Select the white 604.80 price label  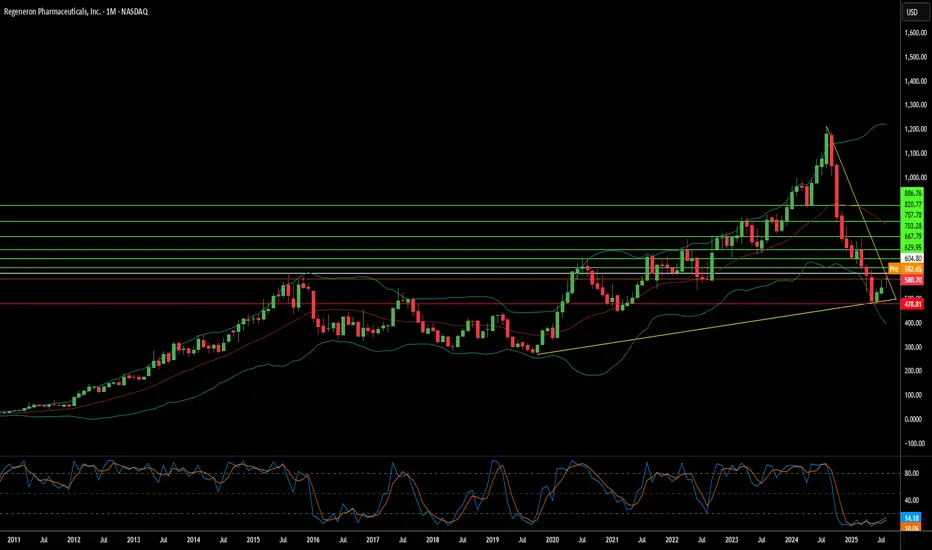[912, 259]
